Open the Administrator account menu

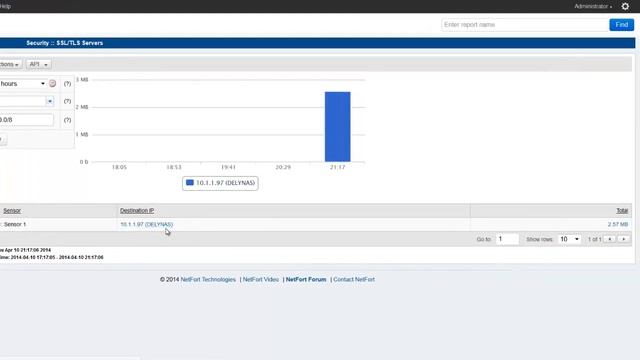(x=593, y=6)
